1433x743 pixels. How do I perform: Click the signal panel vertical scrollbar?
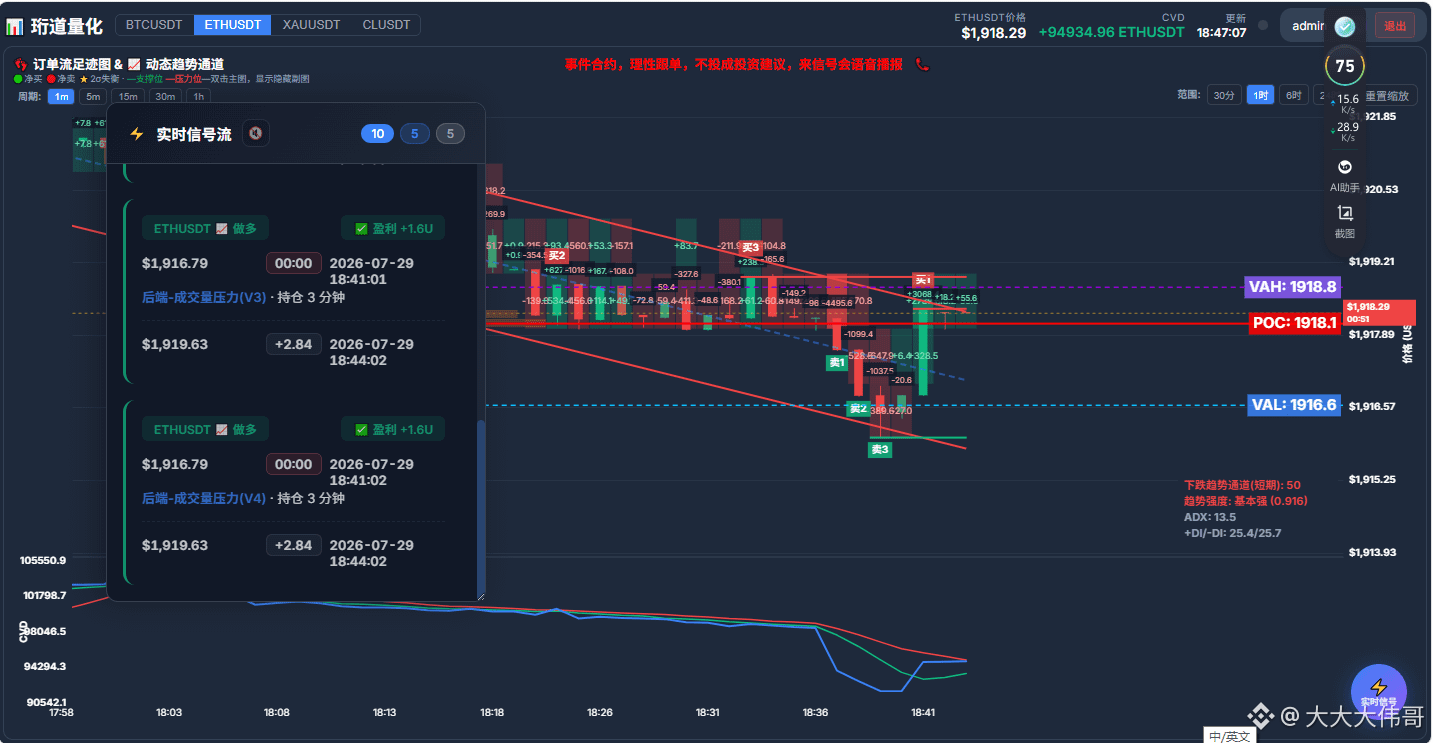tap(481, 508)
